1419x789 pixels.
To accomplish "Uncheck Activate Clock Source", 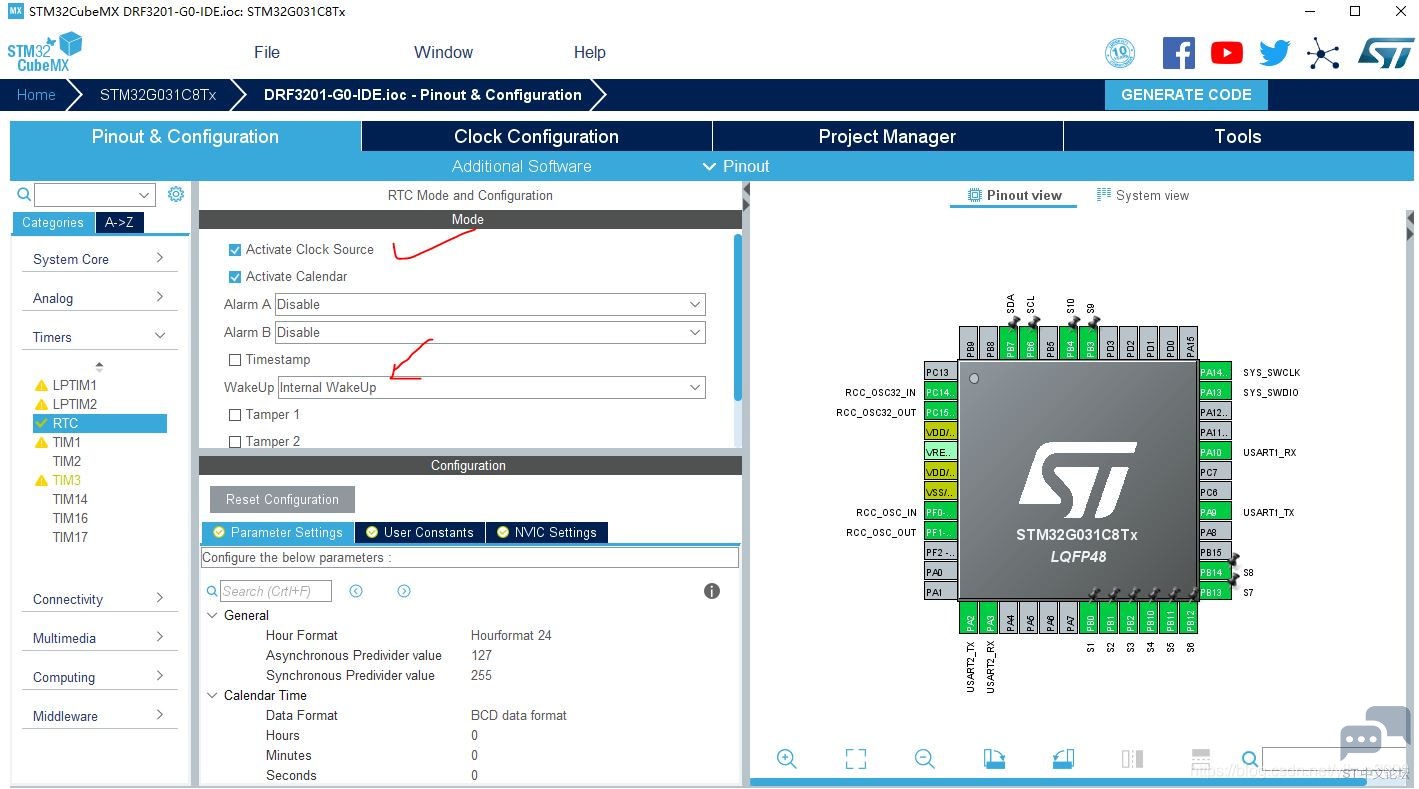I will tap(235, 250).
